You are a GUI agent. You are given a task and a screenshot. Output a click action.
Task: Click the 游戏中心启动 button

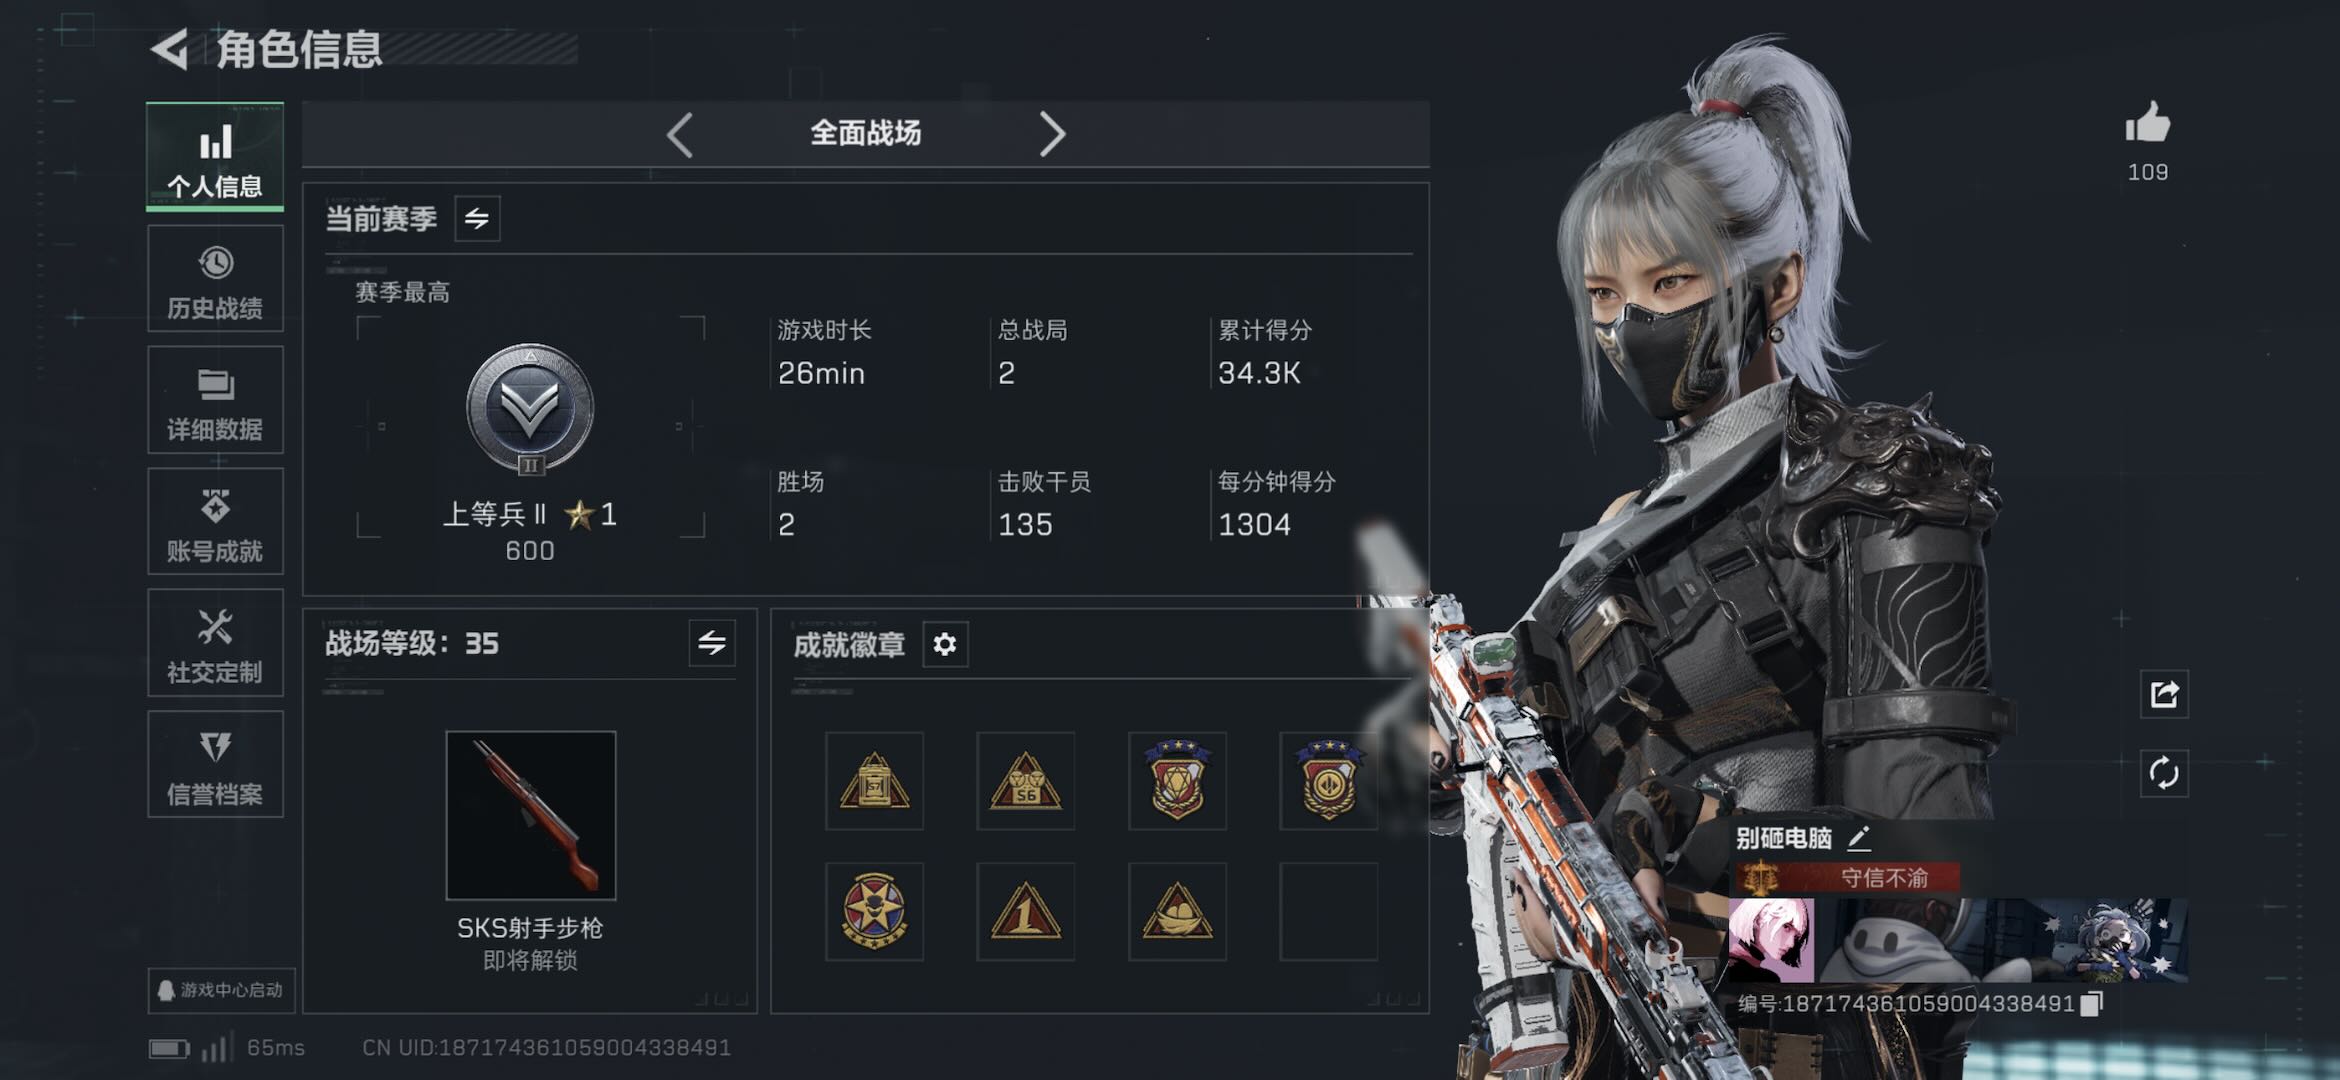click(221, 990)
